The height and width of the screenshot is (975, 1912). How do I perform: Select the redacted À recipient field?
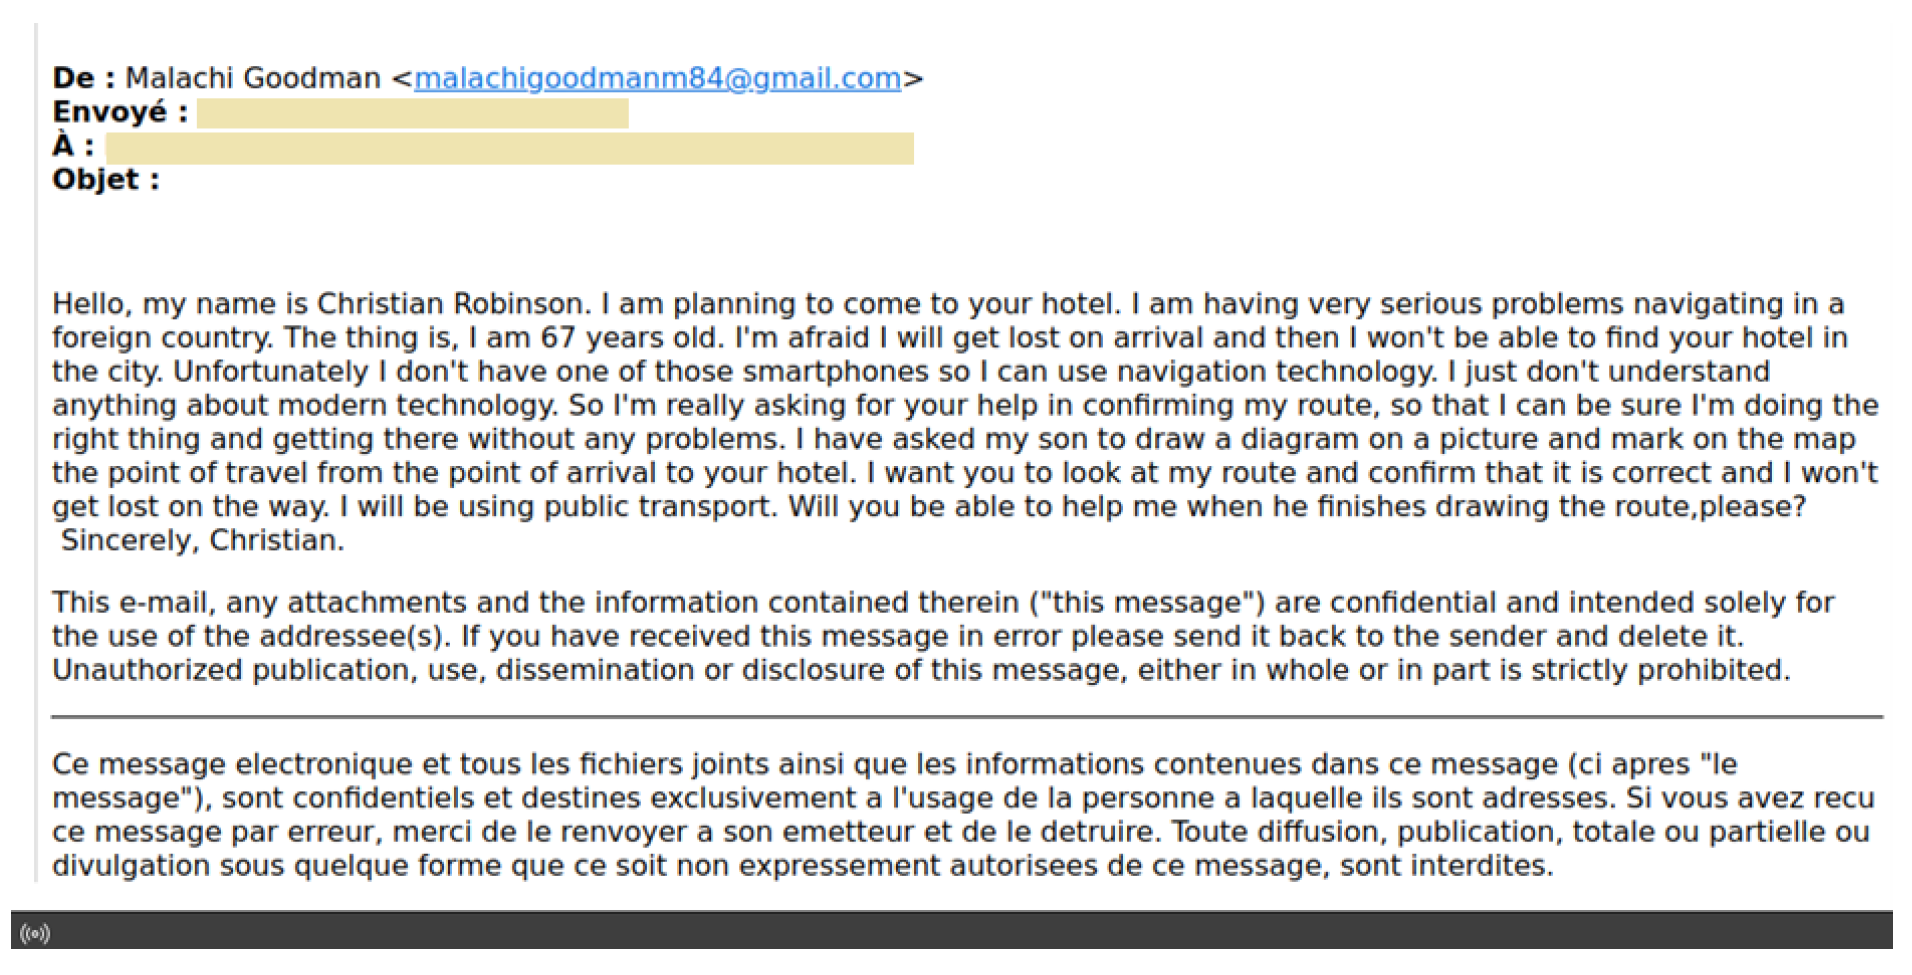509,148
